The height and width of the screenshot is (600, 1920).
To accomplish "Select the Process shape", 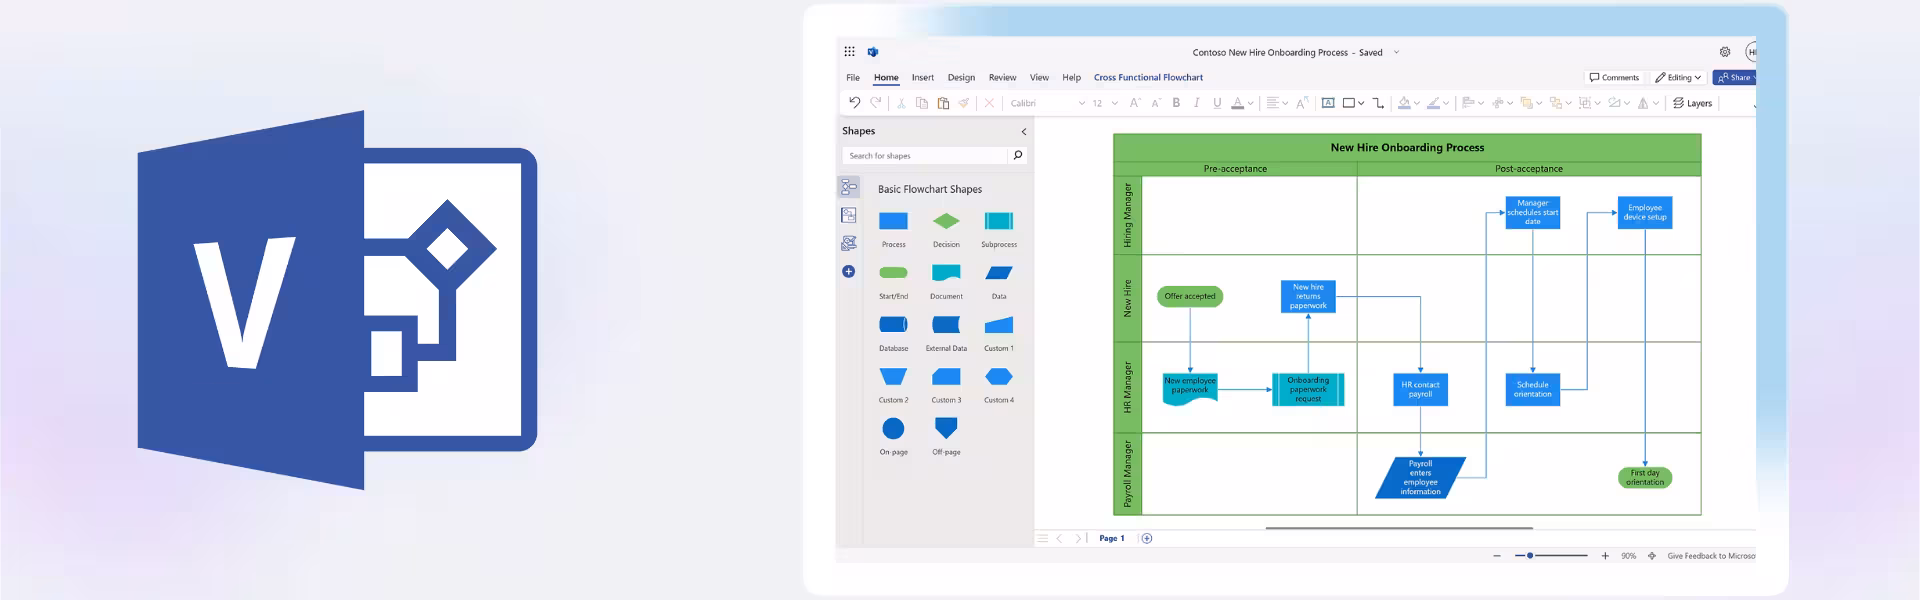I will pos(893,221).
